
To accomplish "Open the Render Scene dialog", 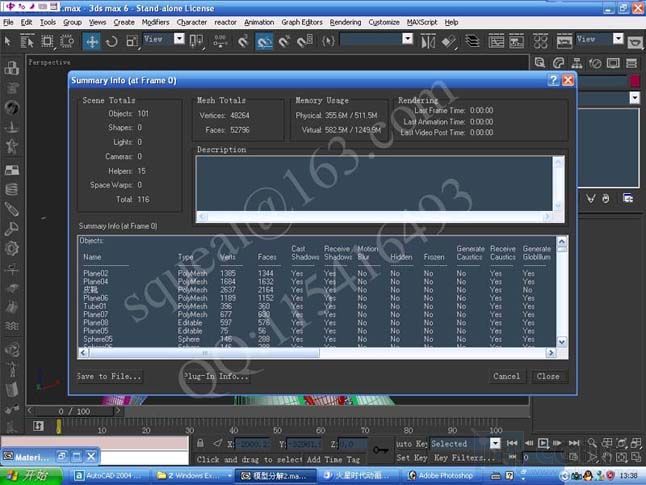I will coord(564,41).
